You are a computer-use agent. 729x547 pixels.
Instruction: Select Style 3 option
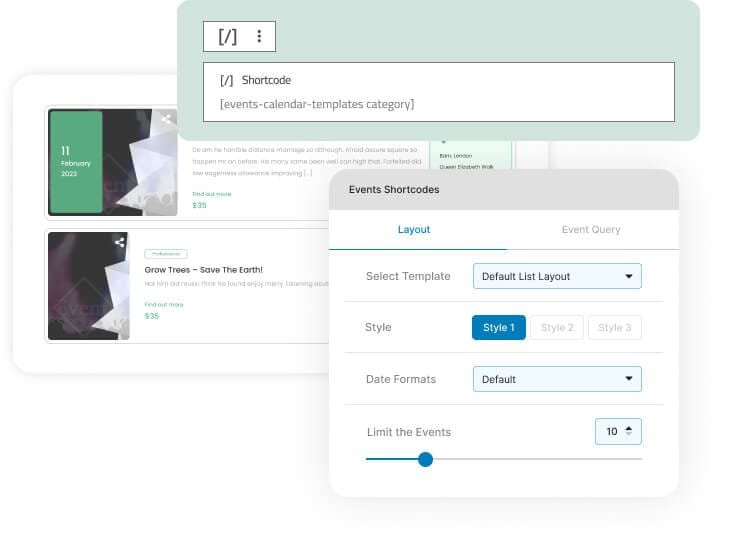[x=614, y=328]
